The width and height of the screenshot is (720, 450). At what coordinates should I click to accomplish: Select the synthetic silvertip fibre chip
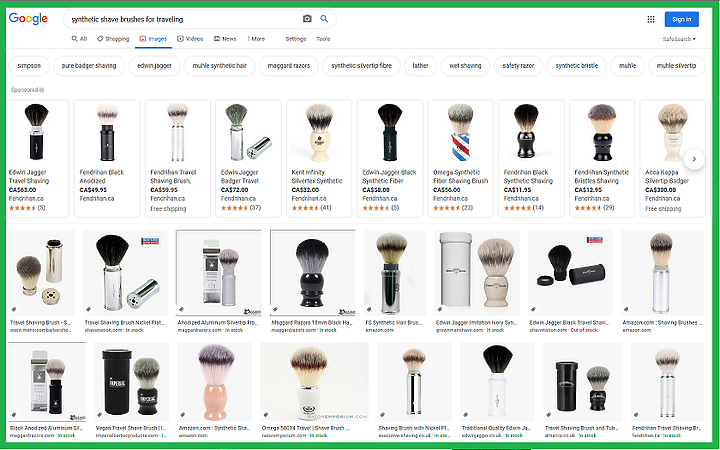(x=361, y=66)
